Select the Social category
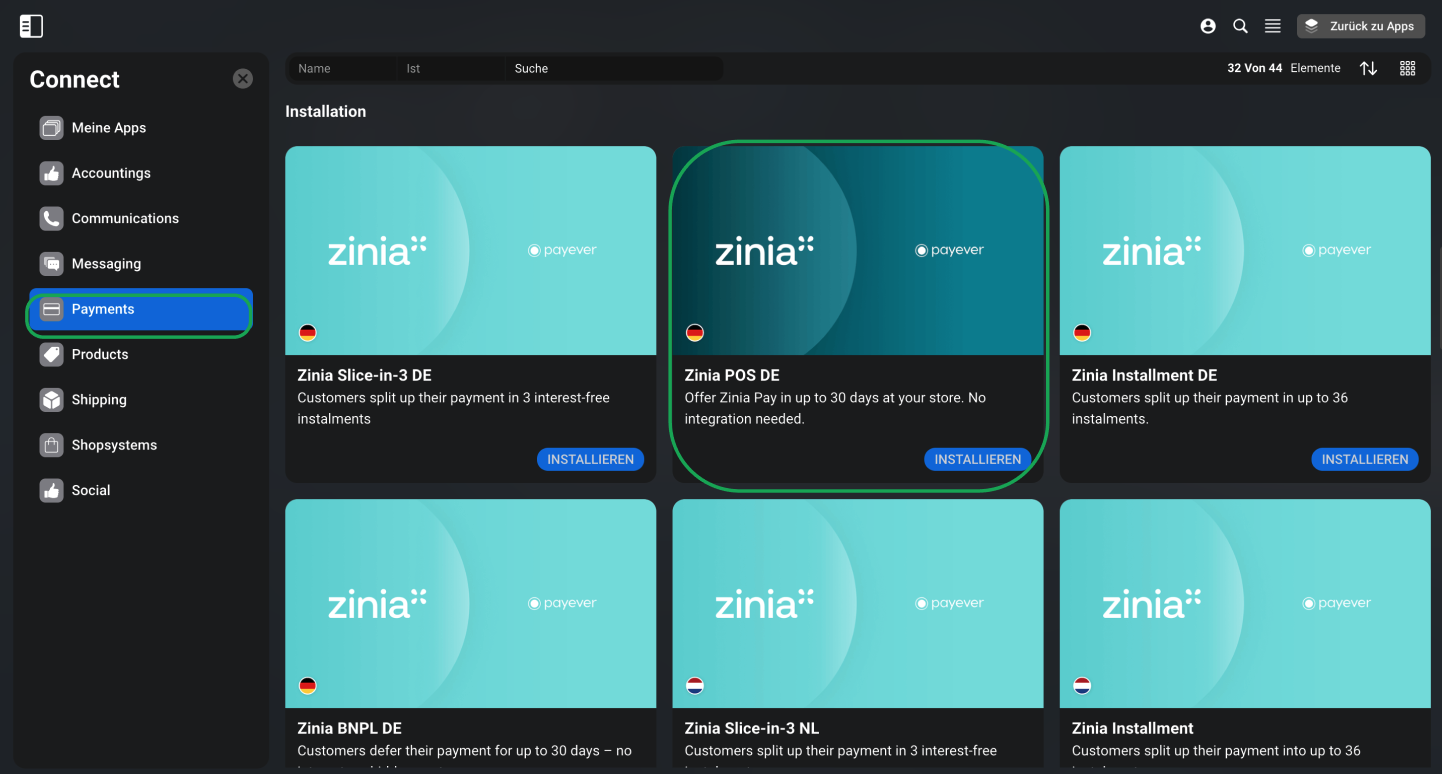 click(x=140, y=490)
